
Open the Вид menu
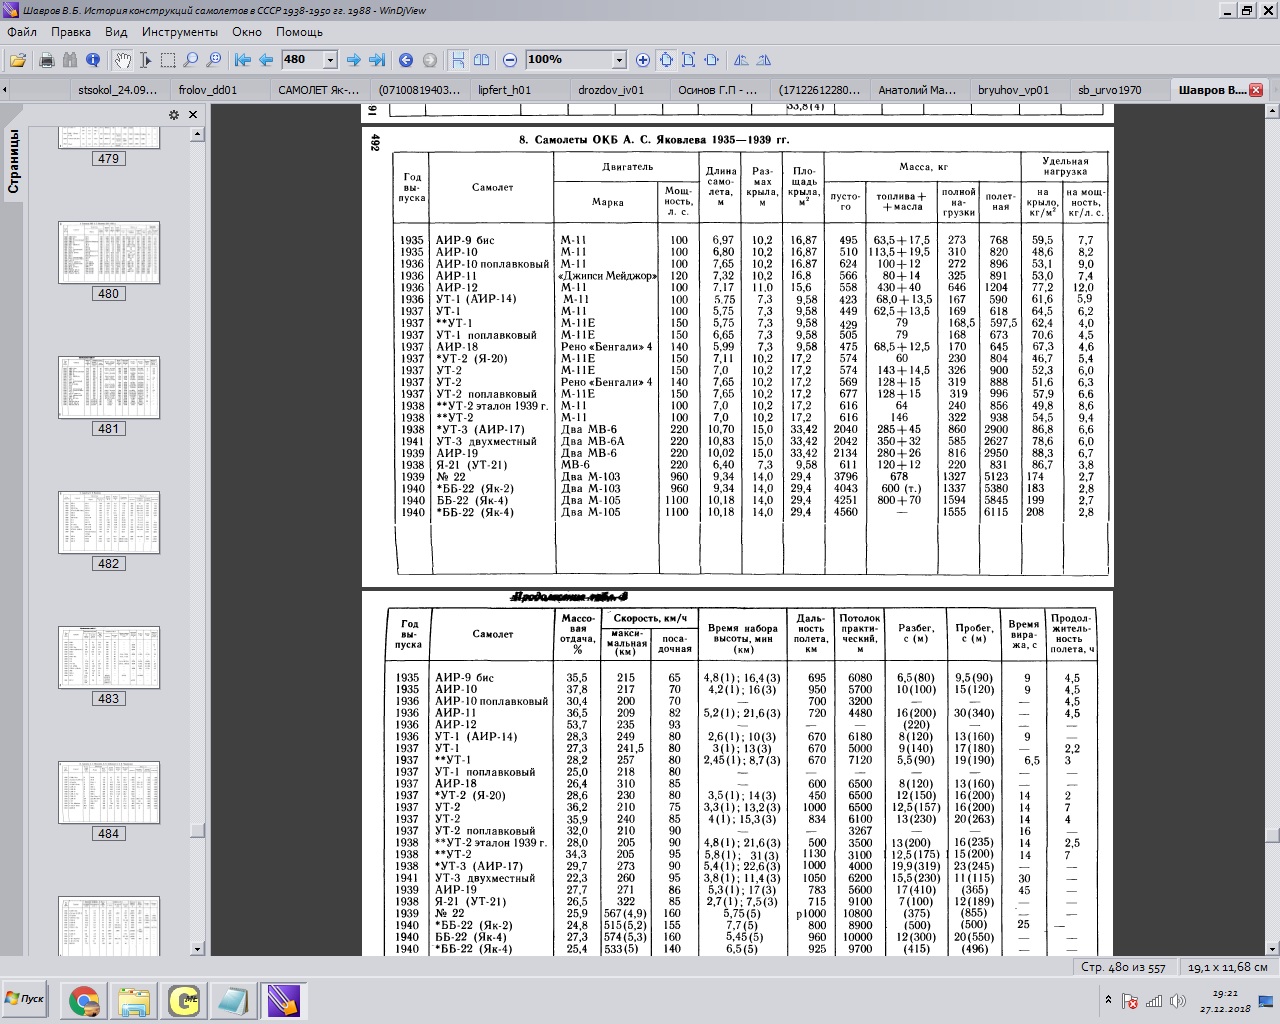point(116,32)
